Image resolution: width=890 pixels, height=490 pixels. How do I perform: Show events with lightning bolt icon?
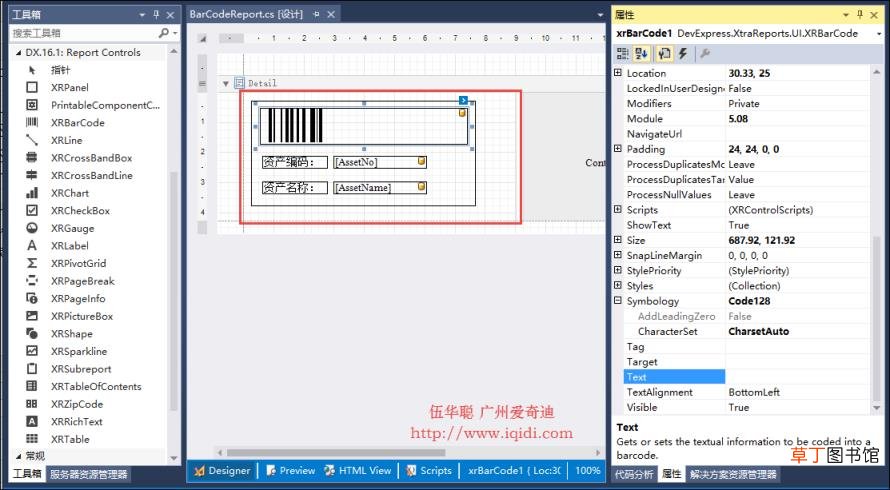(683, 54)
